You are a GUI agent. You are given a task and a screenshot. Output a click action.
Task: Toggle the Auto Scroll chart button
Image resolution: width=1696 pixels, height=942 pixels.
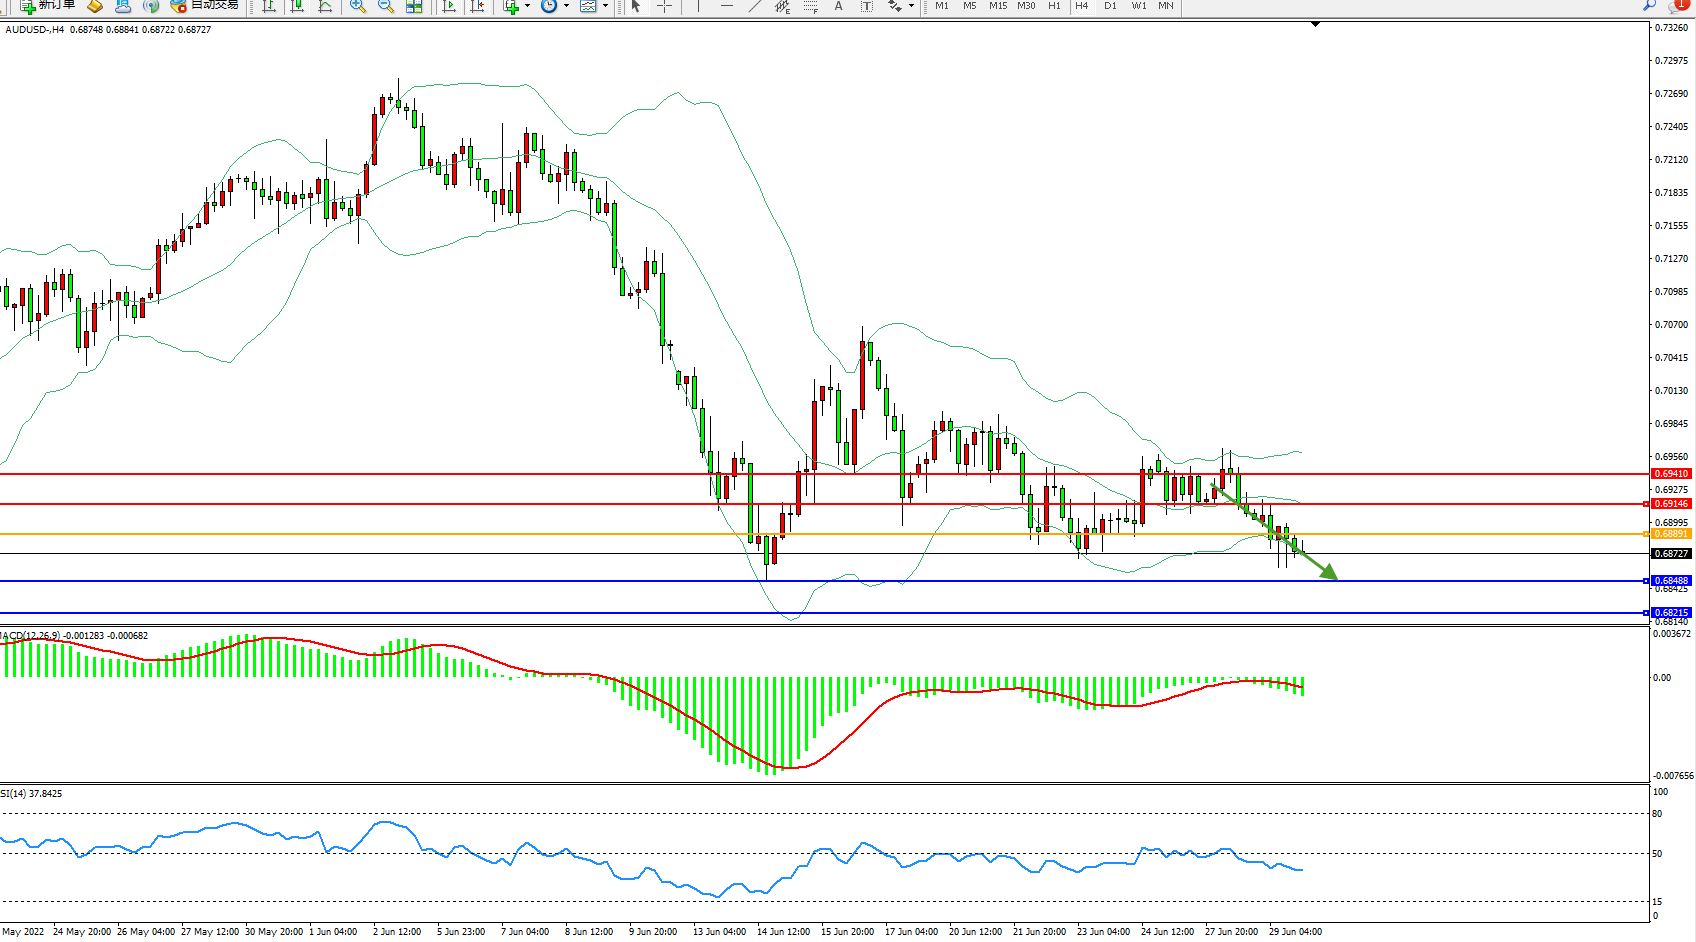pyautogui.click(x=449, y=6)
